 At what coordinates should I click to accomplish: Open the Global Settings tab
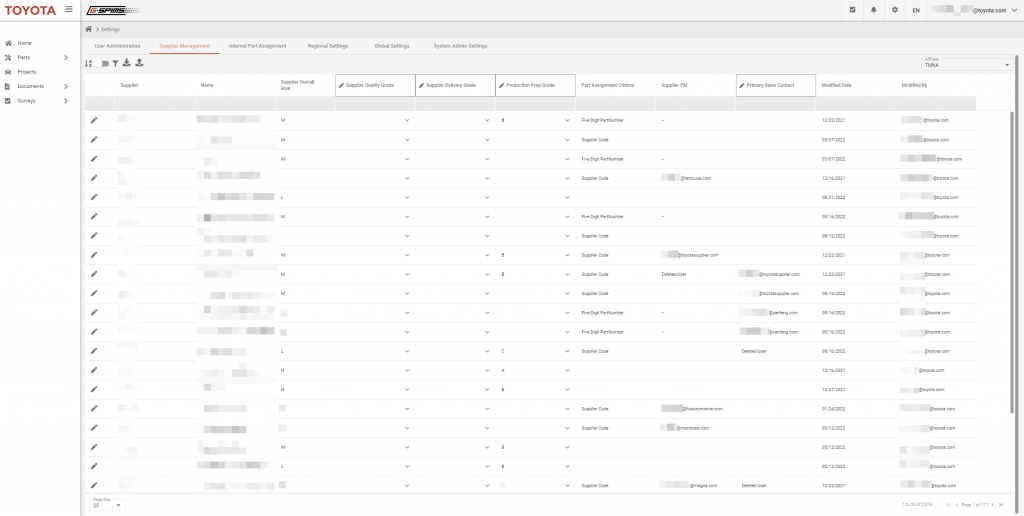click(392, 46)
